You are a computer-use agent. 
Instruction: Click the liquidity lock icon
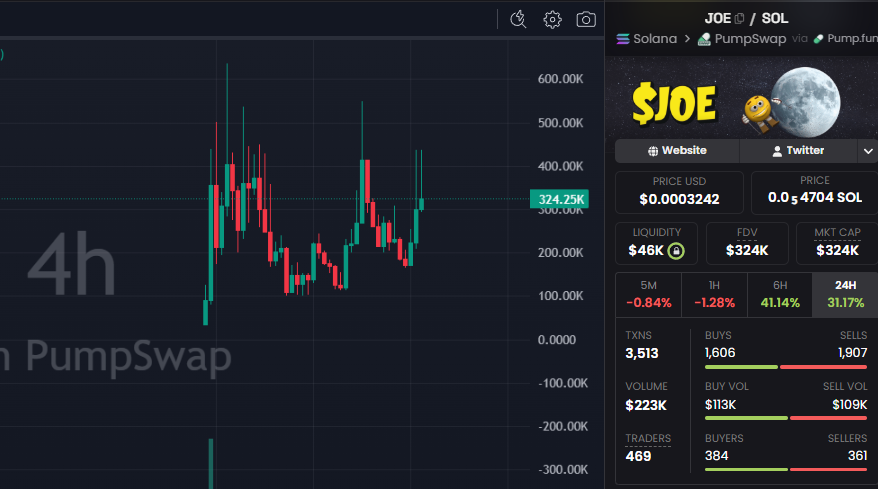pyautogui.click(x=676, y=250)
